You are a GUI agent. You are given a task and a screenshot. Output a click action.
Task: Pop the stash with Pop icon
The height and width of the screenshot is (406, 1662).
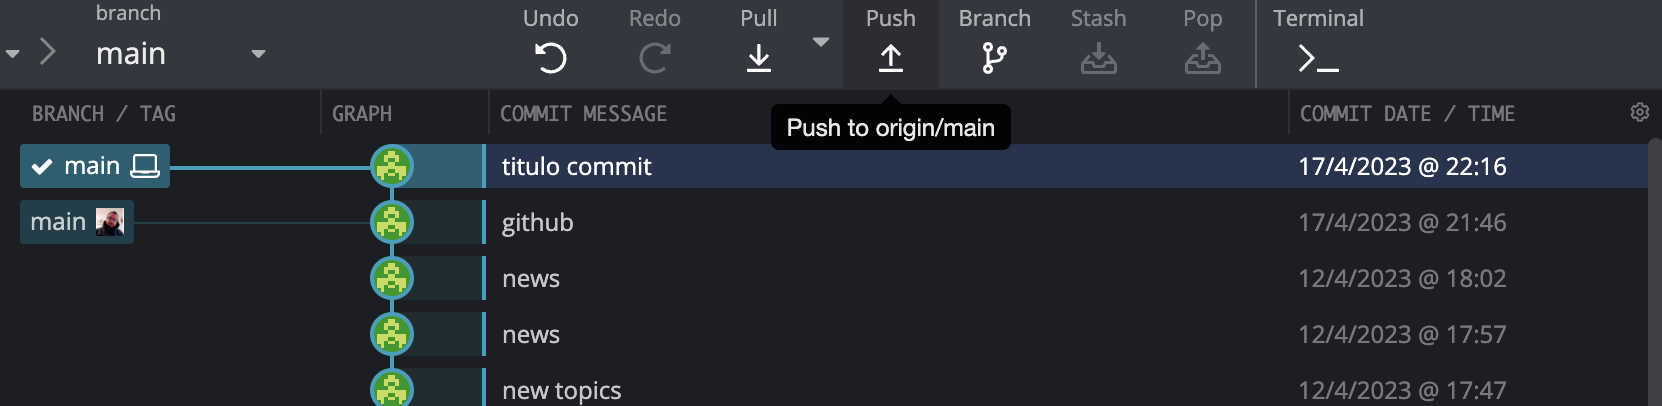click(x=1202, y=58)
